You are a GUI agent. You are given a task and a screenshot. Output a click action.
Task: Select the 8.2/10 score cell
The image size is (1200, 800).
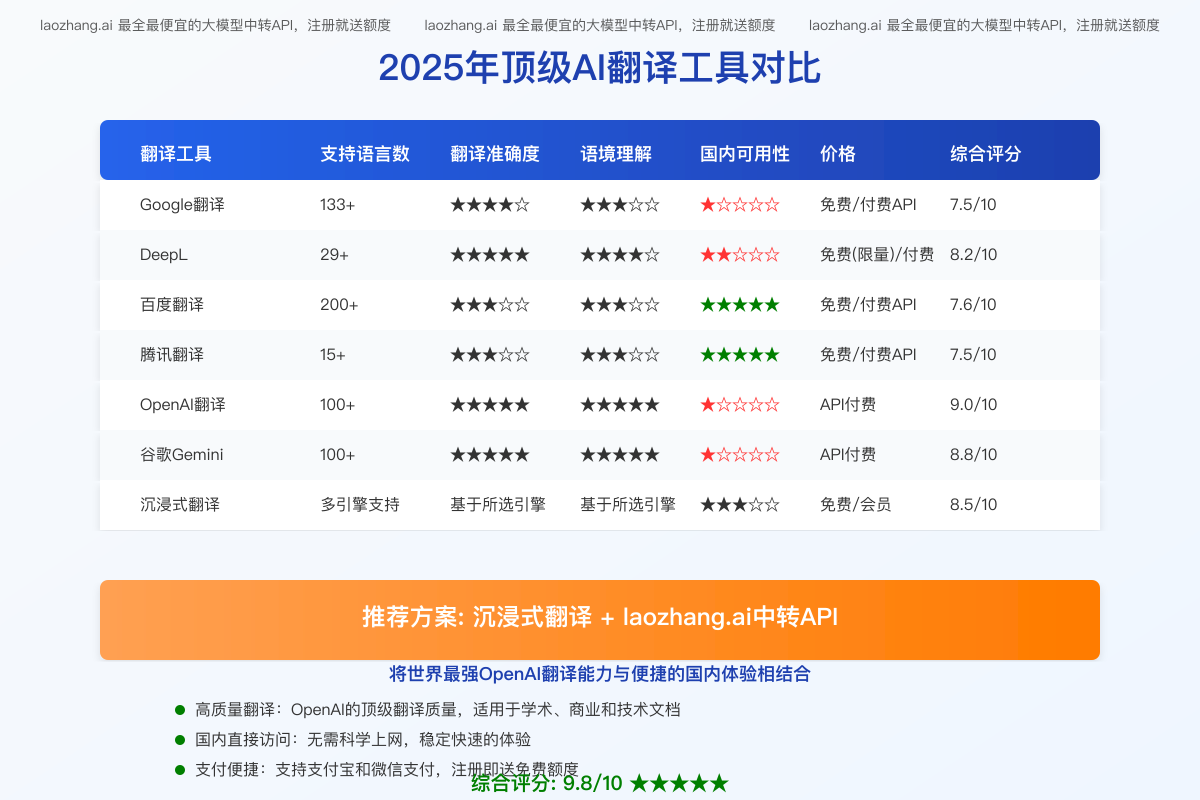974,255
